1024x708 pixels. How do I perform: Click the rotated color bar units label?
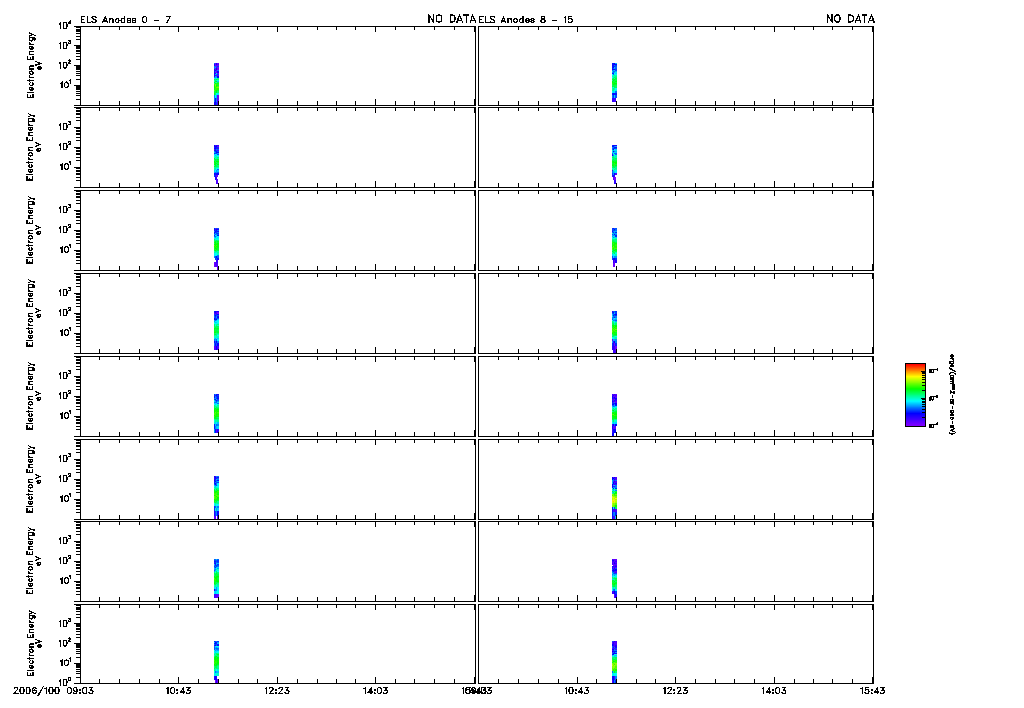[x=952, y=394]
